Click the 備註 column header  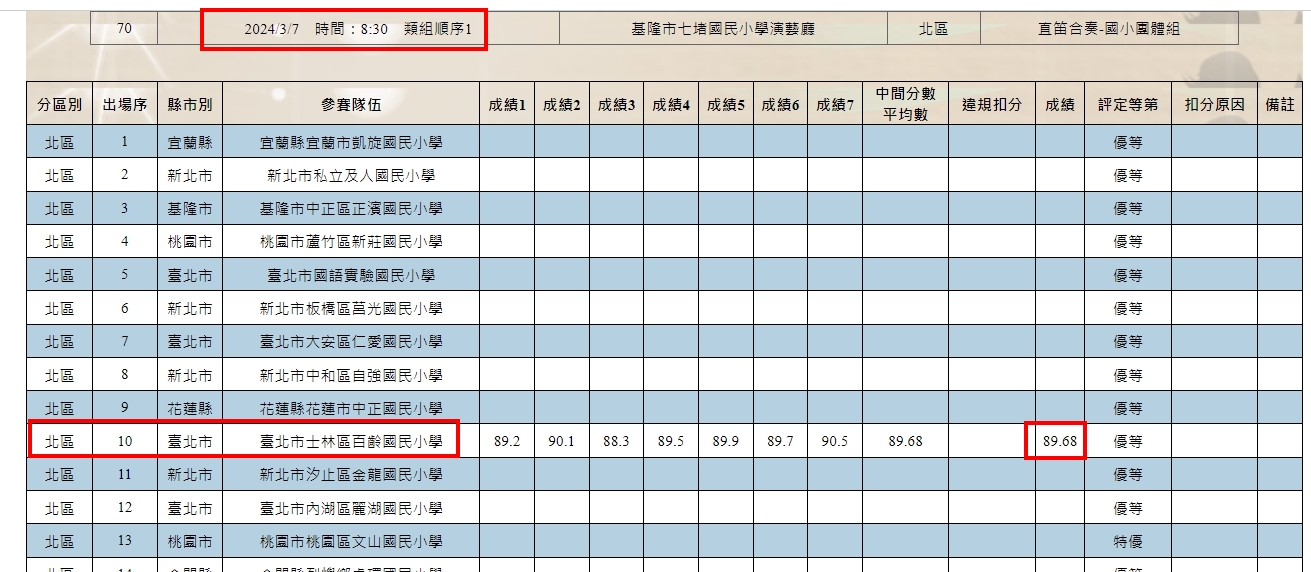point(1279,104)
